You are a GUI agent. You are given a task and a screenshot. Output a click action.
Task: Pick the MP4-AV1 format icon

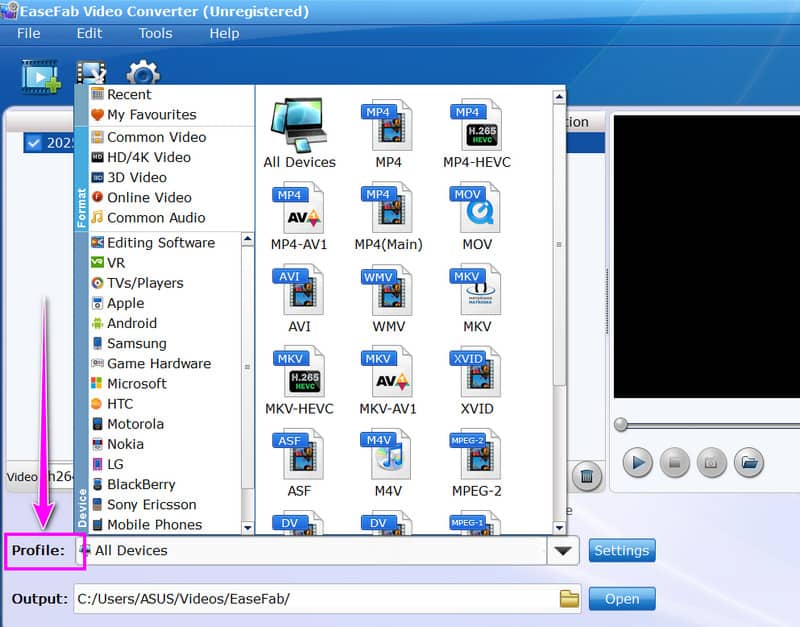tap(299, 208)
